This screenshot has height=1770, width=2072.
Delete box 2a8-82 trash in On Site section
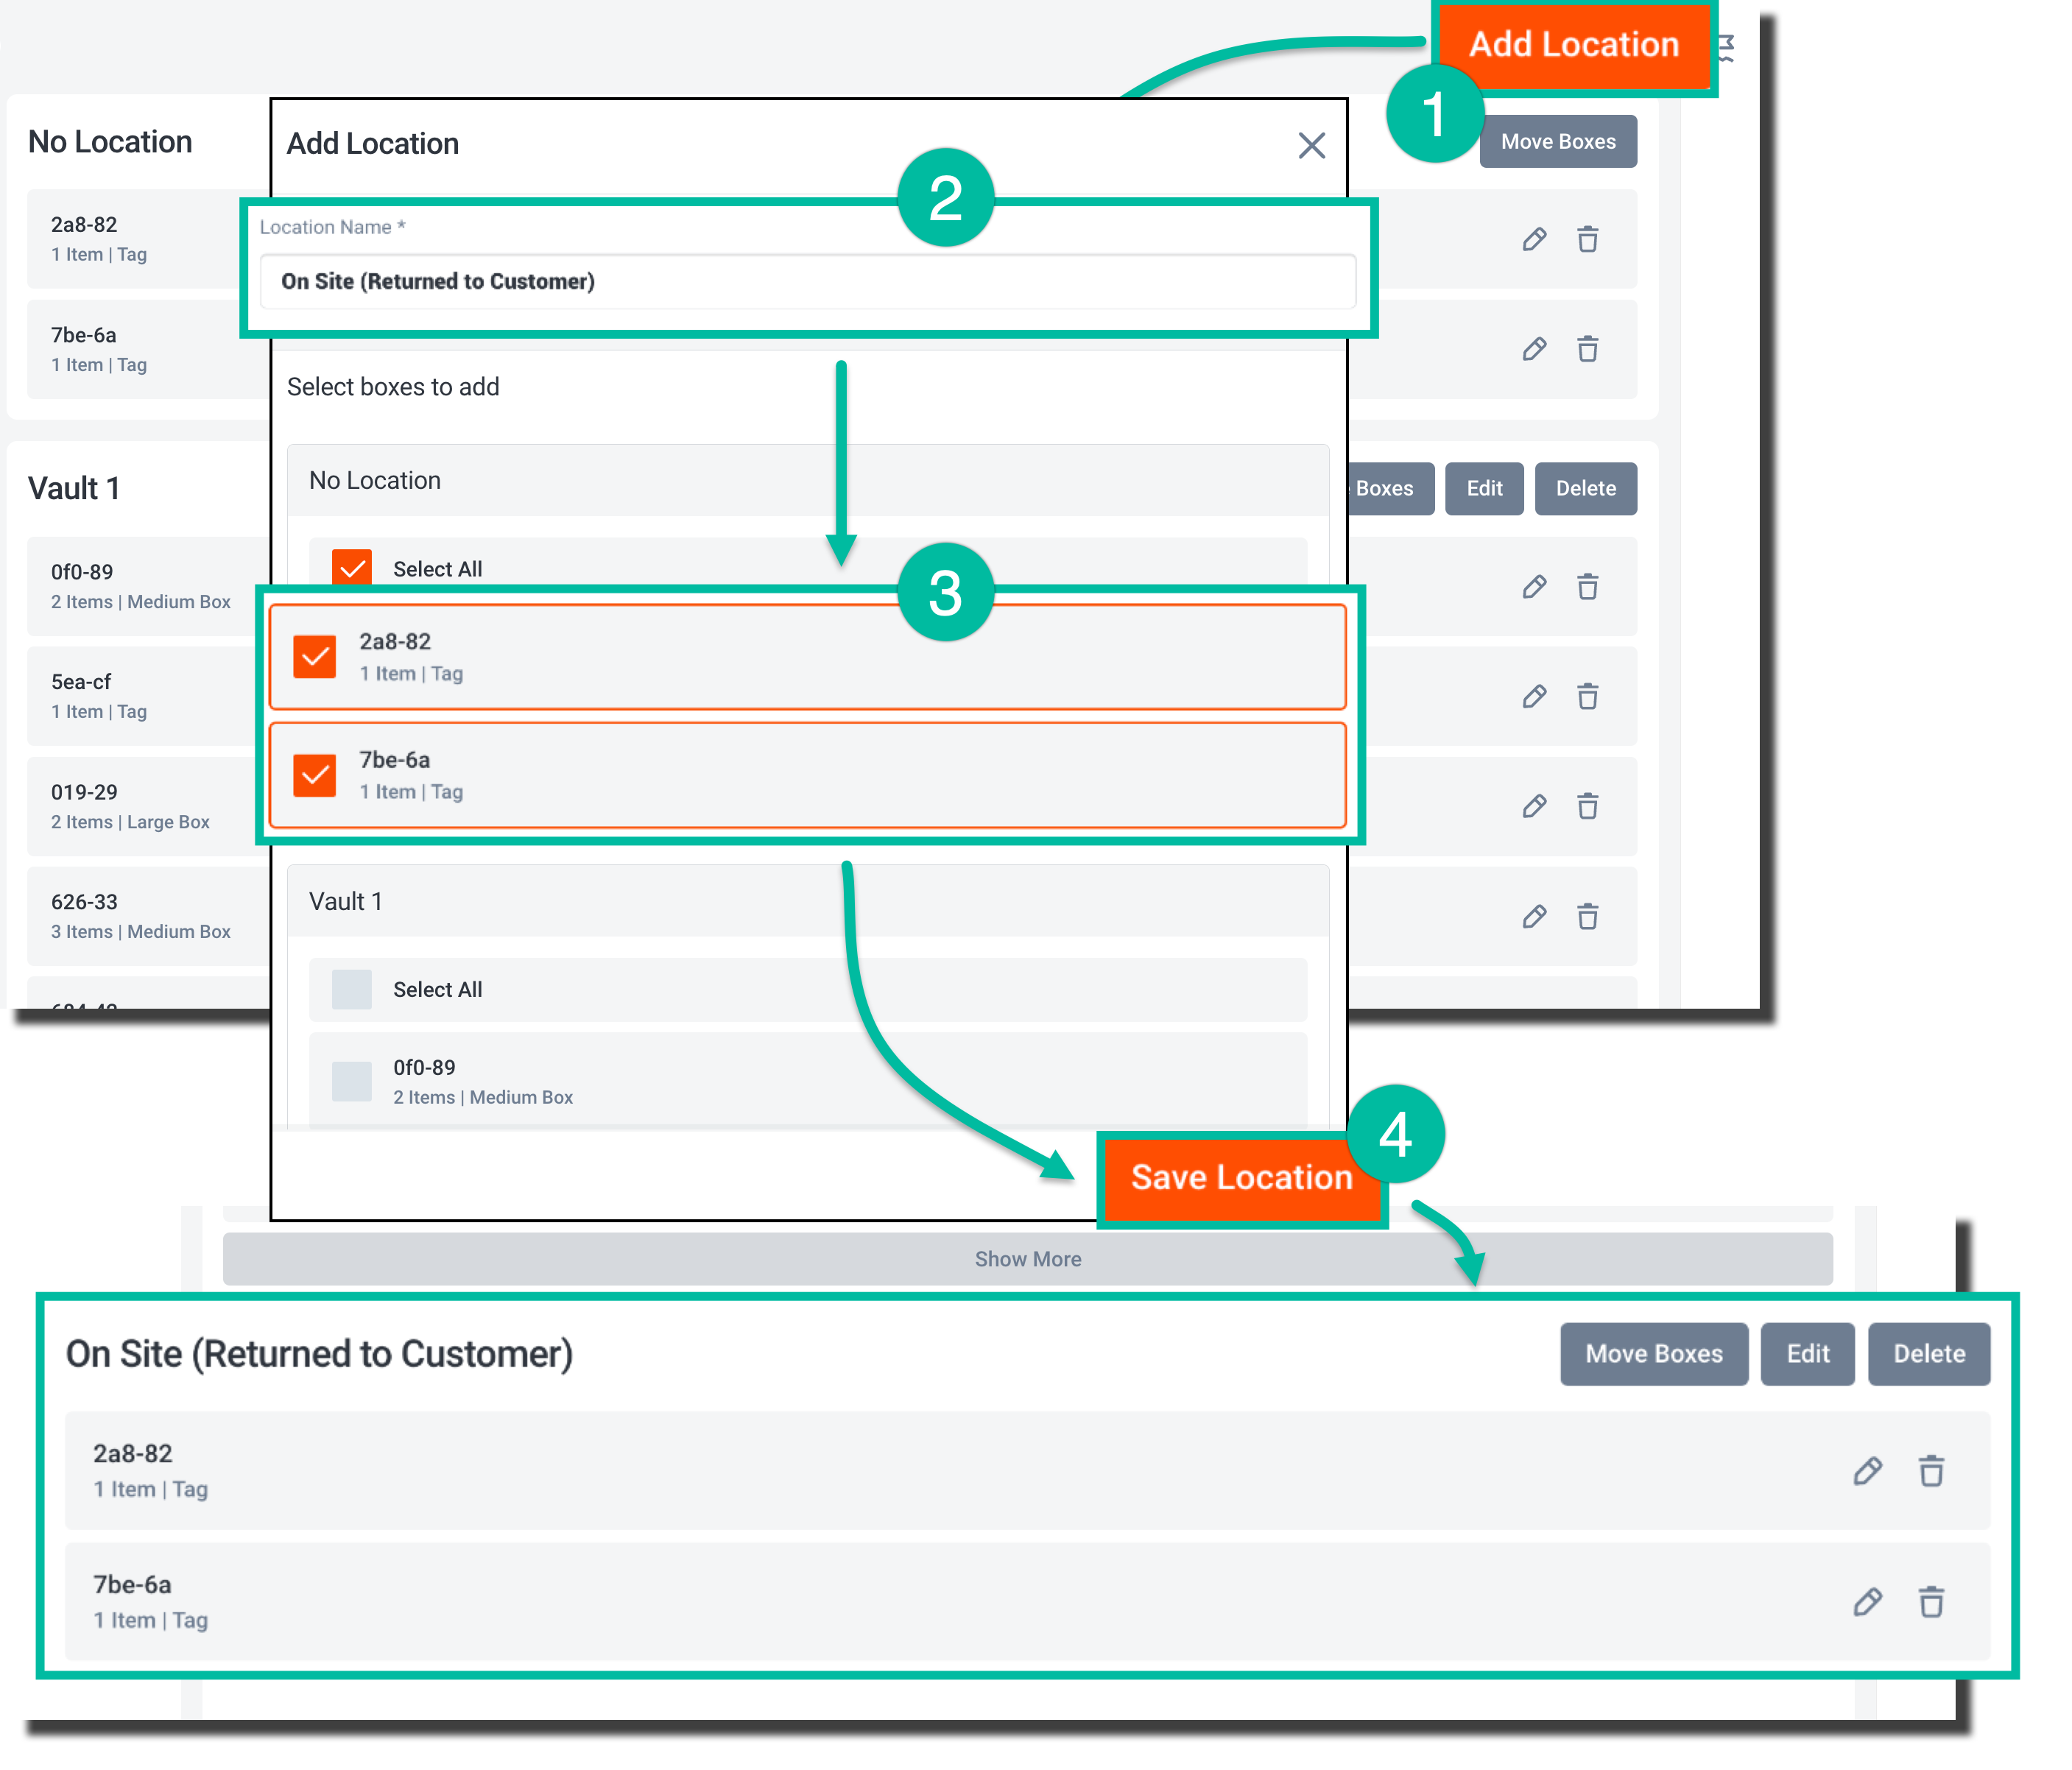[x=1931, y=1471]
